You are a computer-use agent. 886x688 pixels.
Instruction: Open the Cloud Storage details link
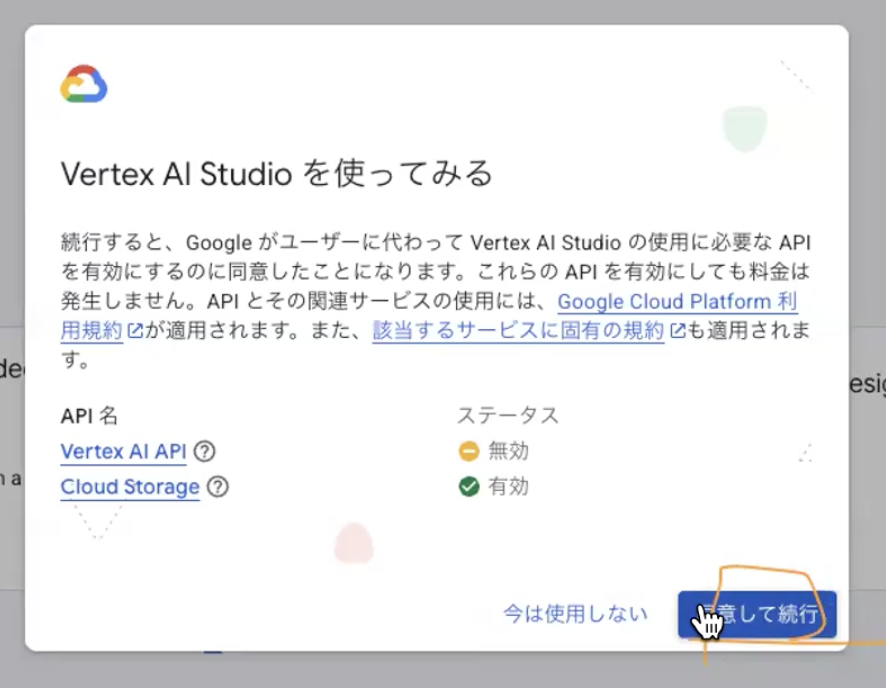(129, 487)
